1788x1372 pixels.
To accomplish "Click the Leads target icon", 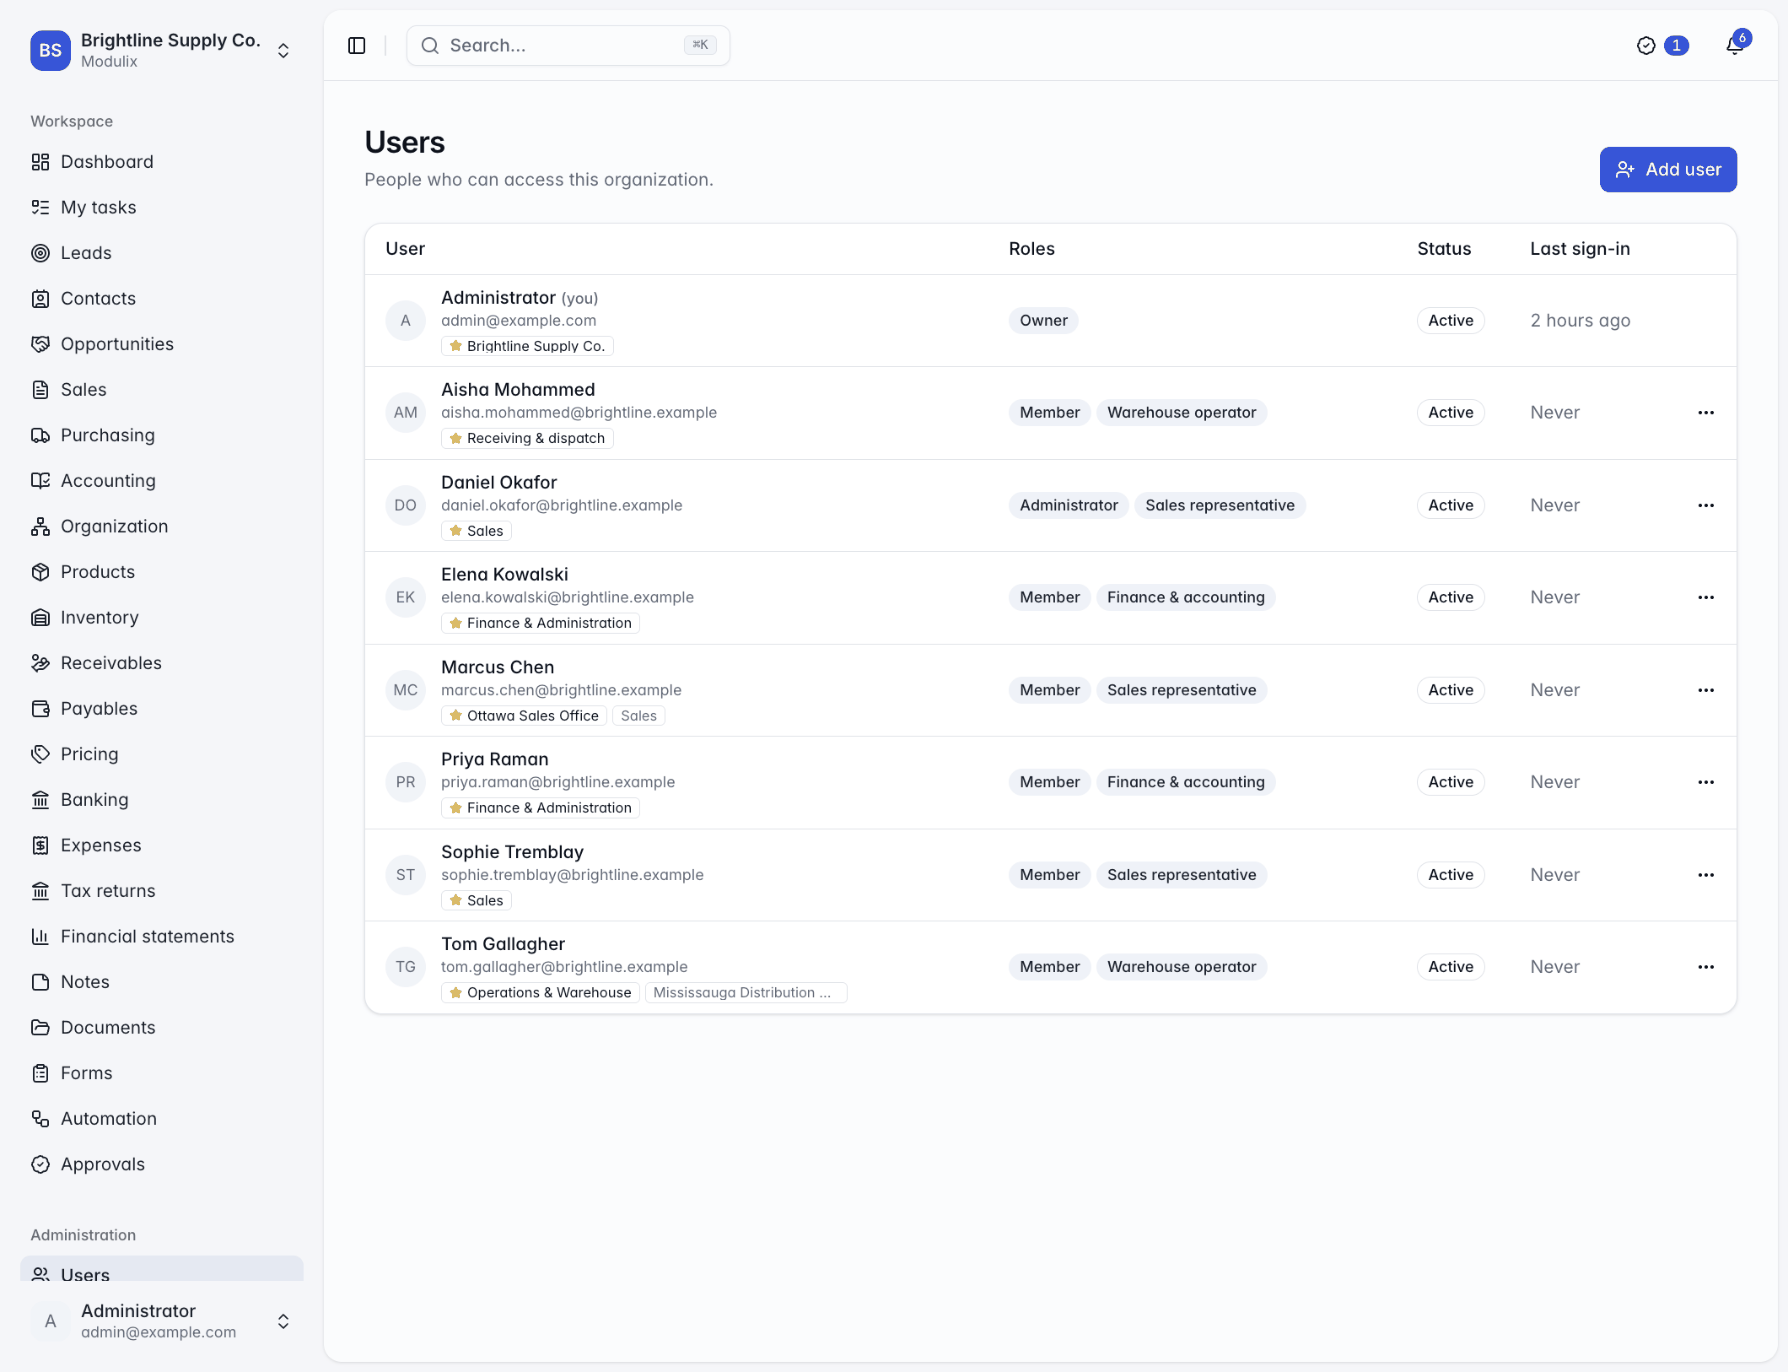I will [x=40, y=253].
